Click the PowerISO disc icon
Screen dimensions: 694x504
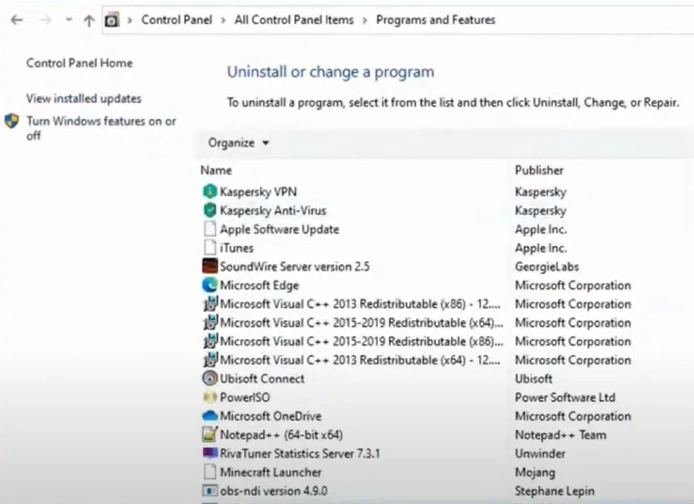(x=210, y=397)
